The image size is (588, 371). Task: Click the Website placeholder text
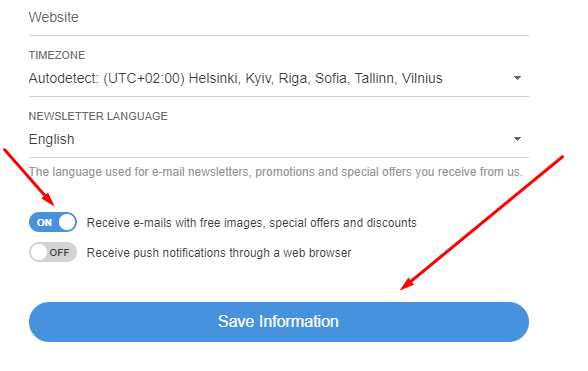tap(54, 17)
